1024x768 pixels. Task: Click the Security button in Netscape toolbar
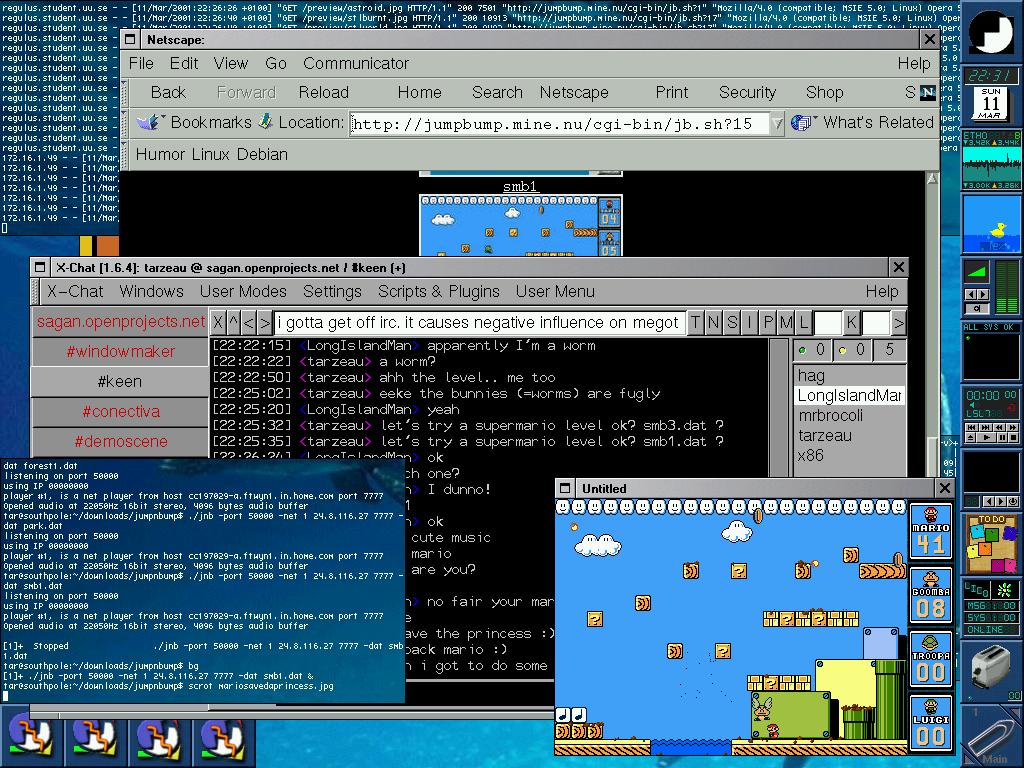(747, 93)
